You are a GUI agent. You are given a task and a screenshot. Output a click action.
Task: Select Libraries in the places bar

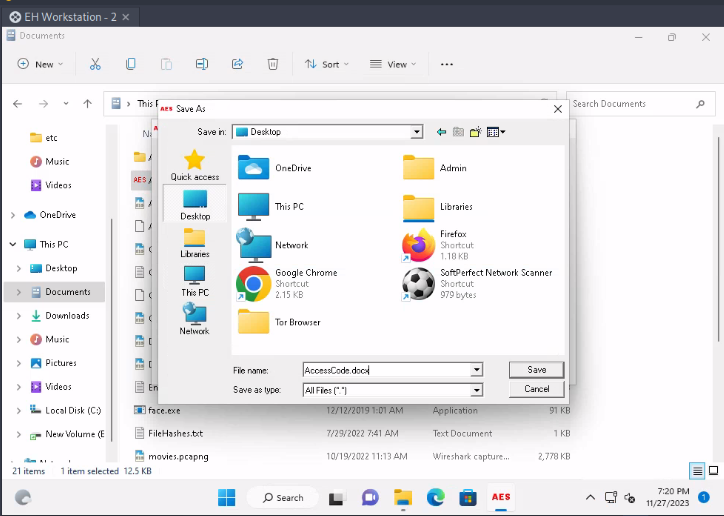tap(194, 243)
